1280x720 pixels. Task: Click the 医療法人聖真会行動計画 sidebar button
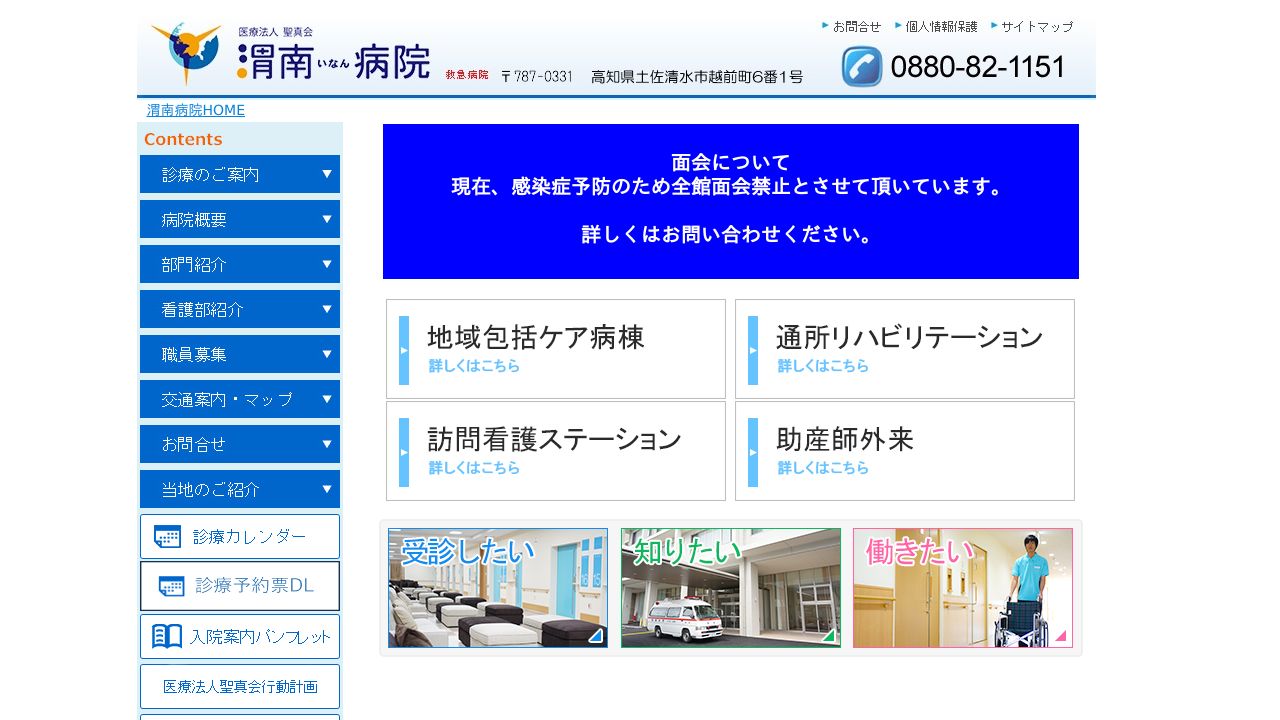pyautogui.click(x=239, y=686)
